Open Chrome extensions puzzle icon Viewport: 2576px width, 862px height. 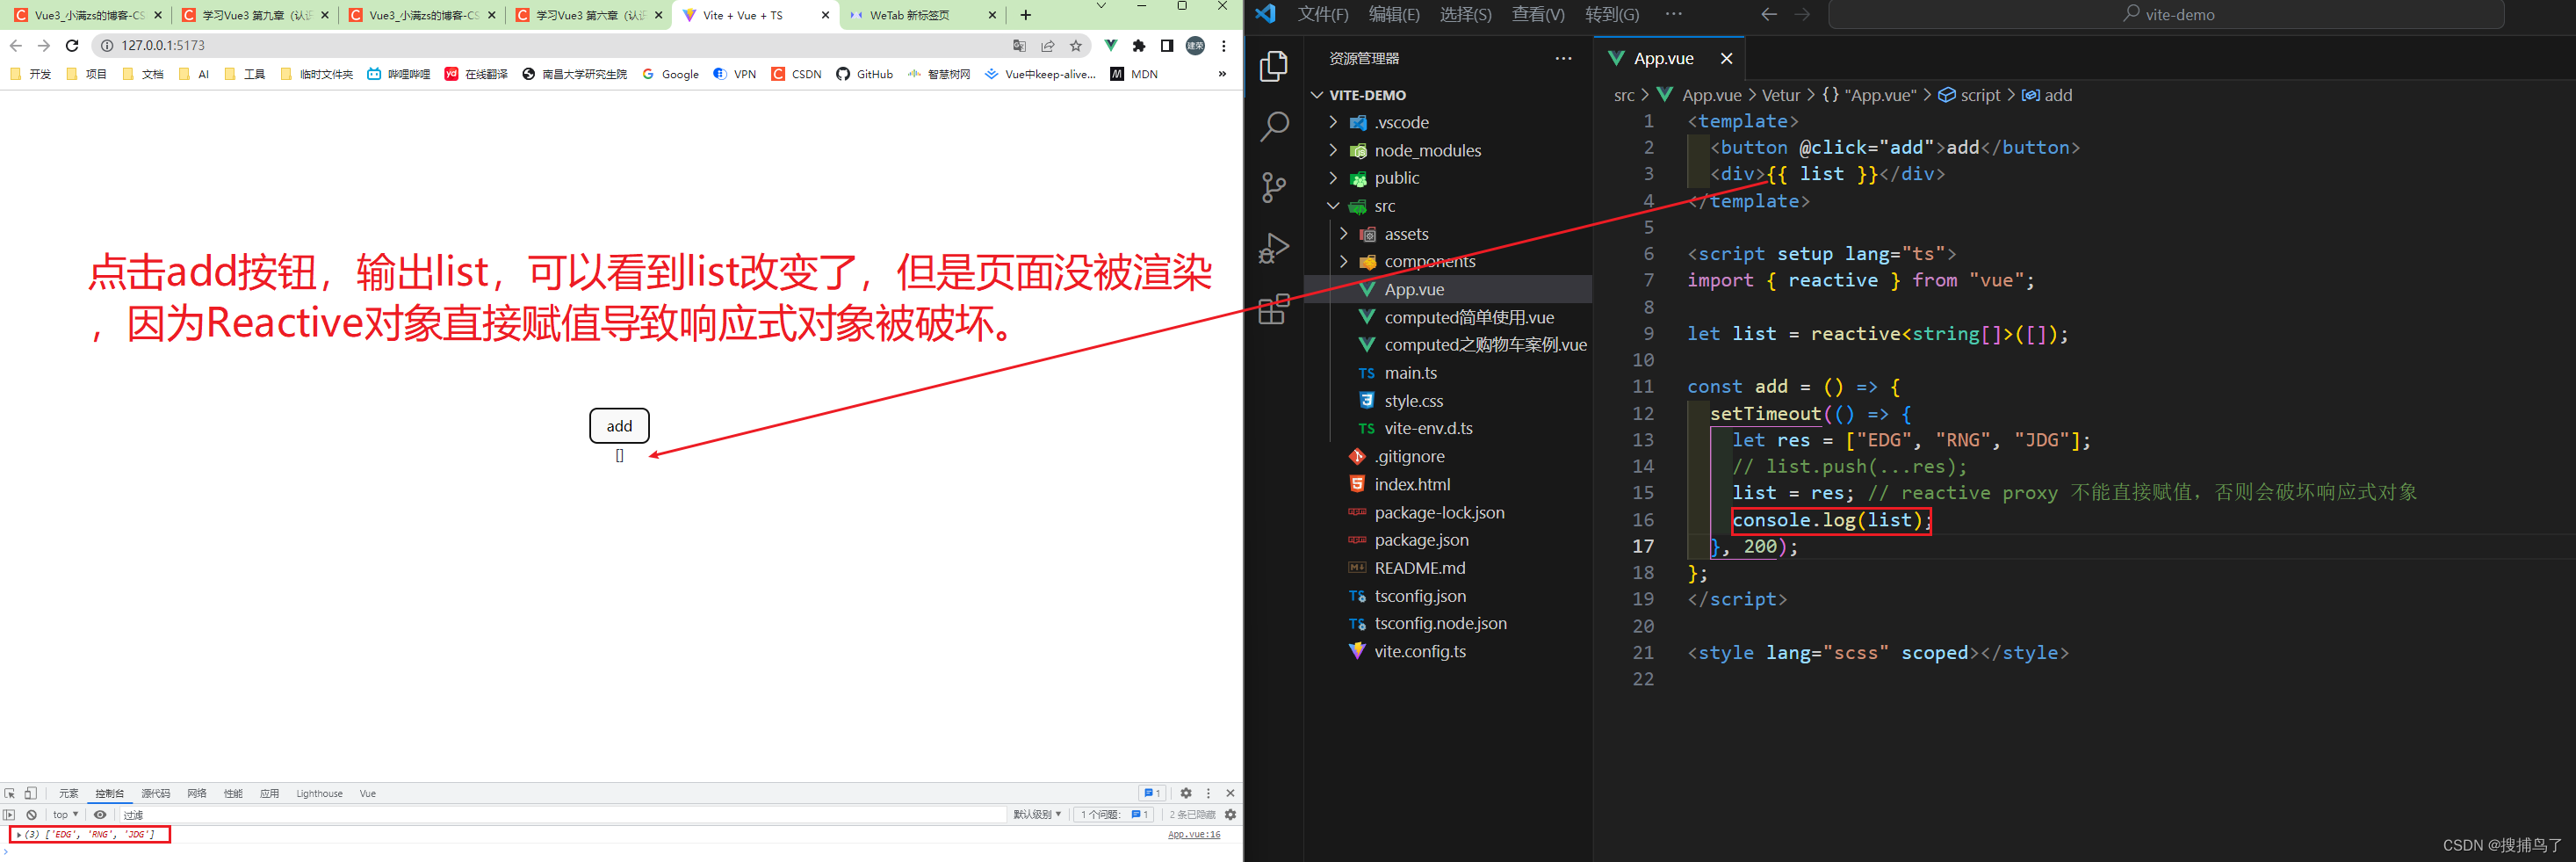1139,45
